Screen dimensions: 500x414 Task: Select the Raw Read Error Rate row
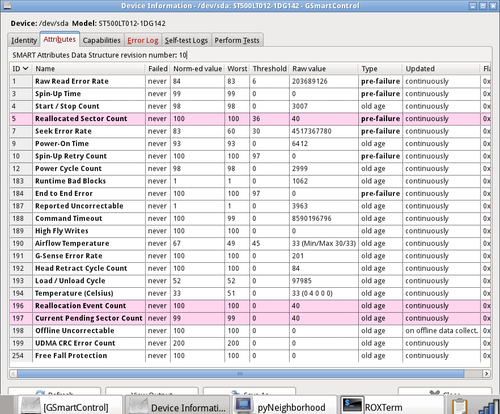point(250,81)
